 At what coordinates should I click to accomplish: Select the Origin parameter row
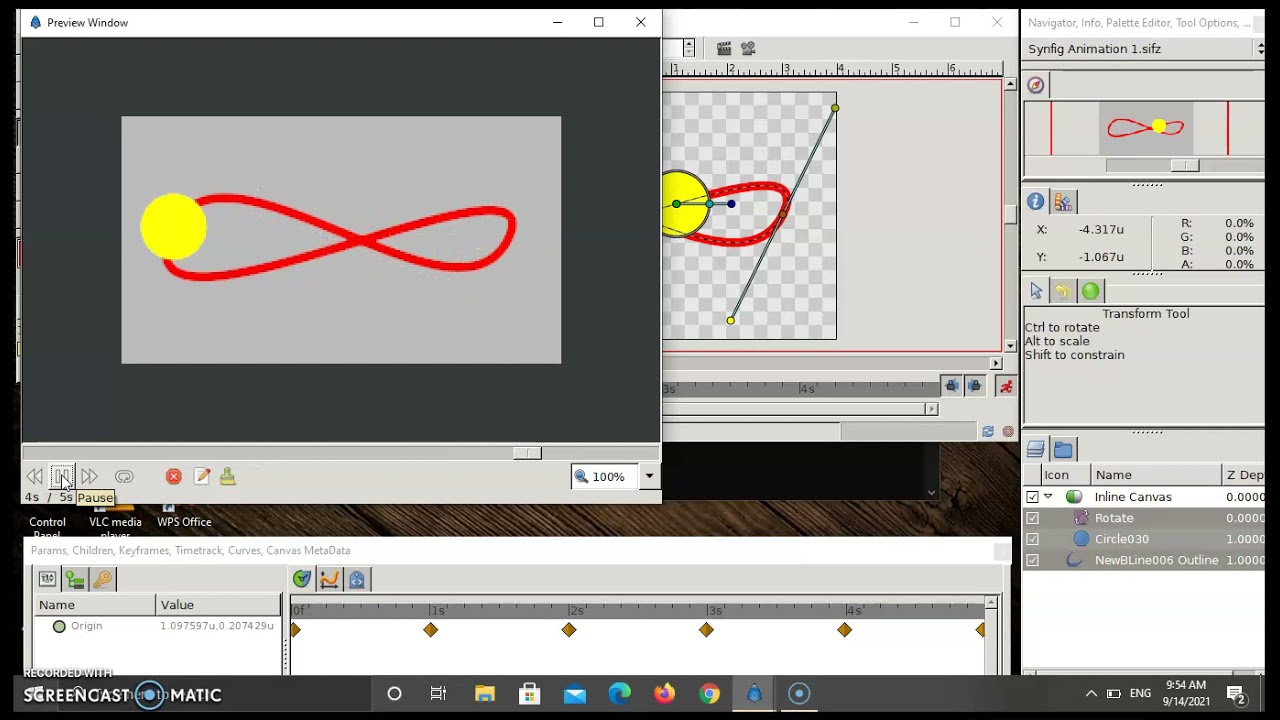[x=158, y=626]
